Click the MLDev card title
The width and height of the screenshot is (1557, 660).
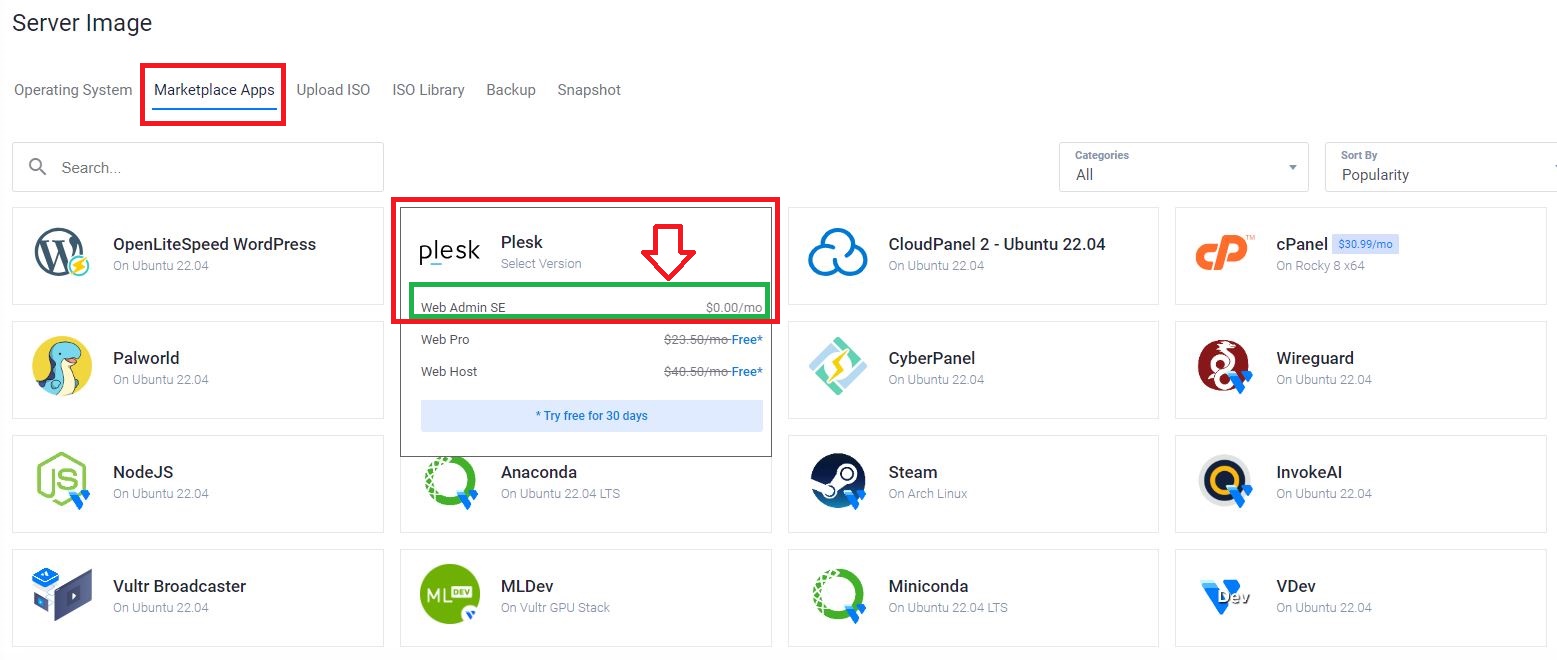pos(527,586)
